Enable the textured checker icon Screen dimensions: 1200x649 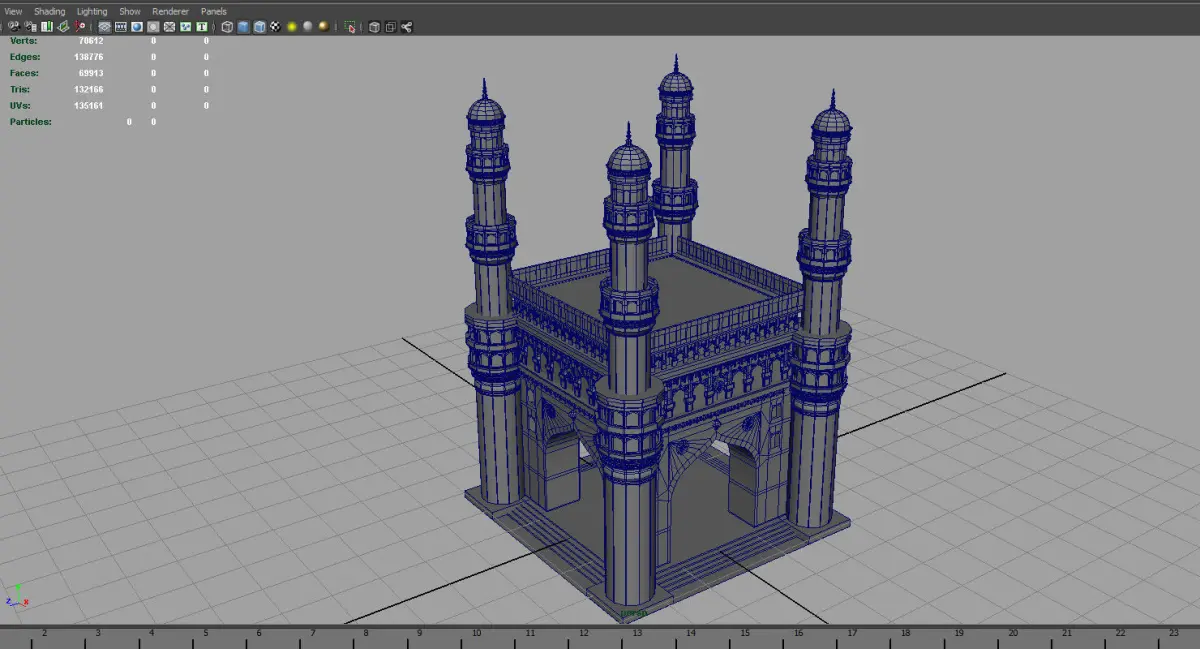(x=275, y=27)
